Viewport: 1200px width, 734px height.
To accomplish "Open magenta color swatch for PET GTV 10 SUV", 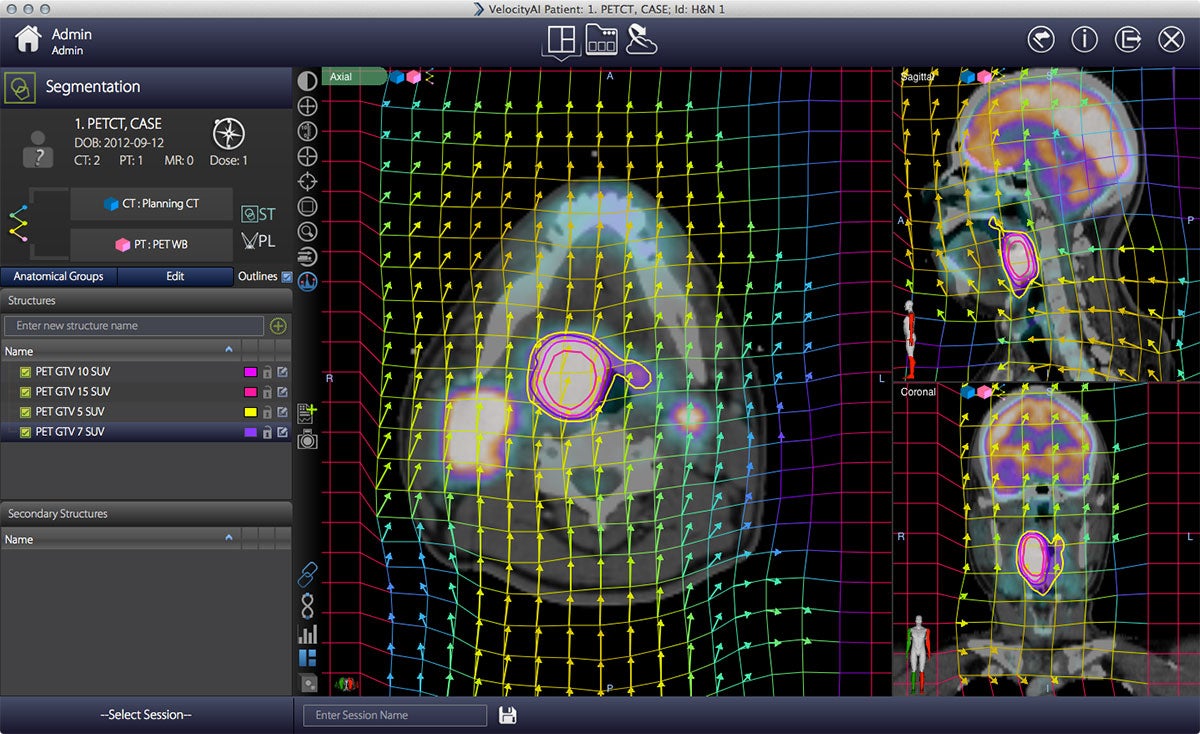I will [251, 372].
